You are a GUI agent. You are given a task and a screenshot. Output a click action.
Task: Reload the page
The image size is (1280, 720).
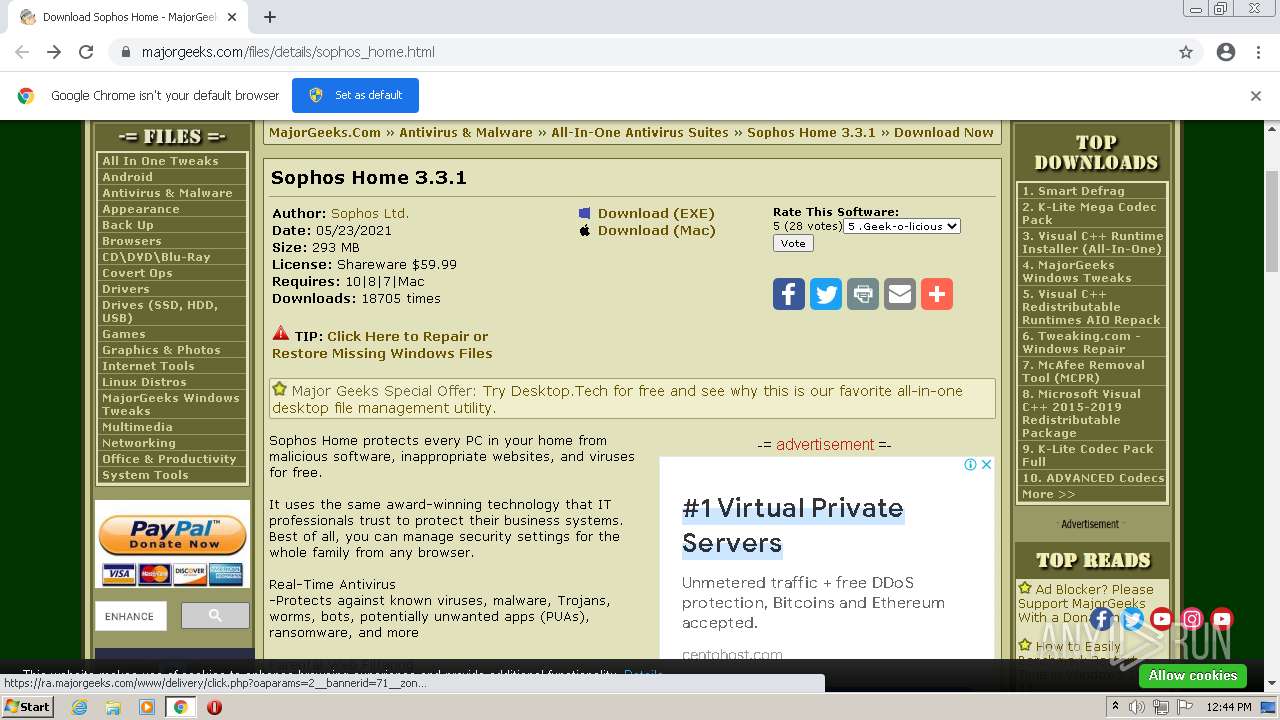[x=86, y=52]
